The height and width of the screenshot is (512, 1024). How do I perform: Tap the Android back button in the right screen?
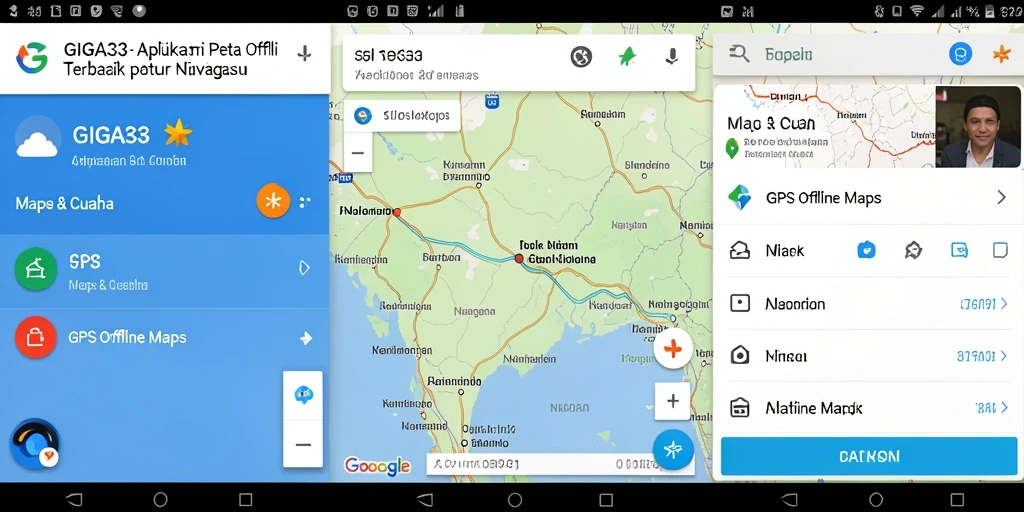click(x=789, y=500)
